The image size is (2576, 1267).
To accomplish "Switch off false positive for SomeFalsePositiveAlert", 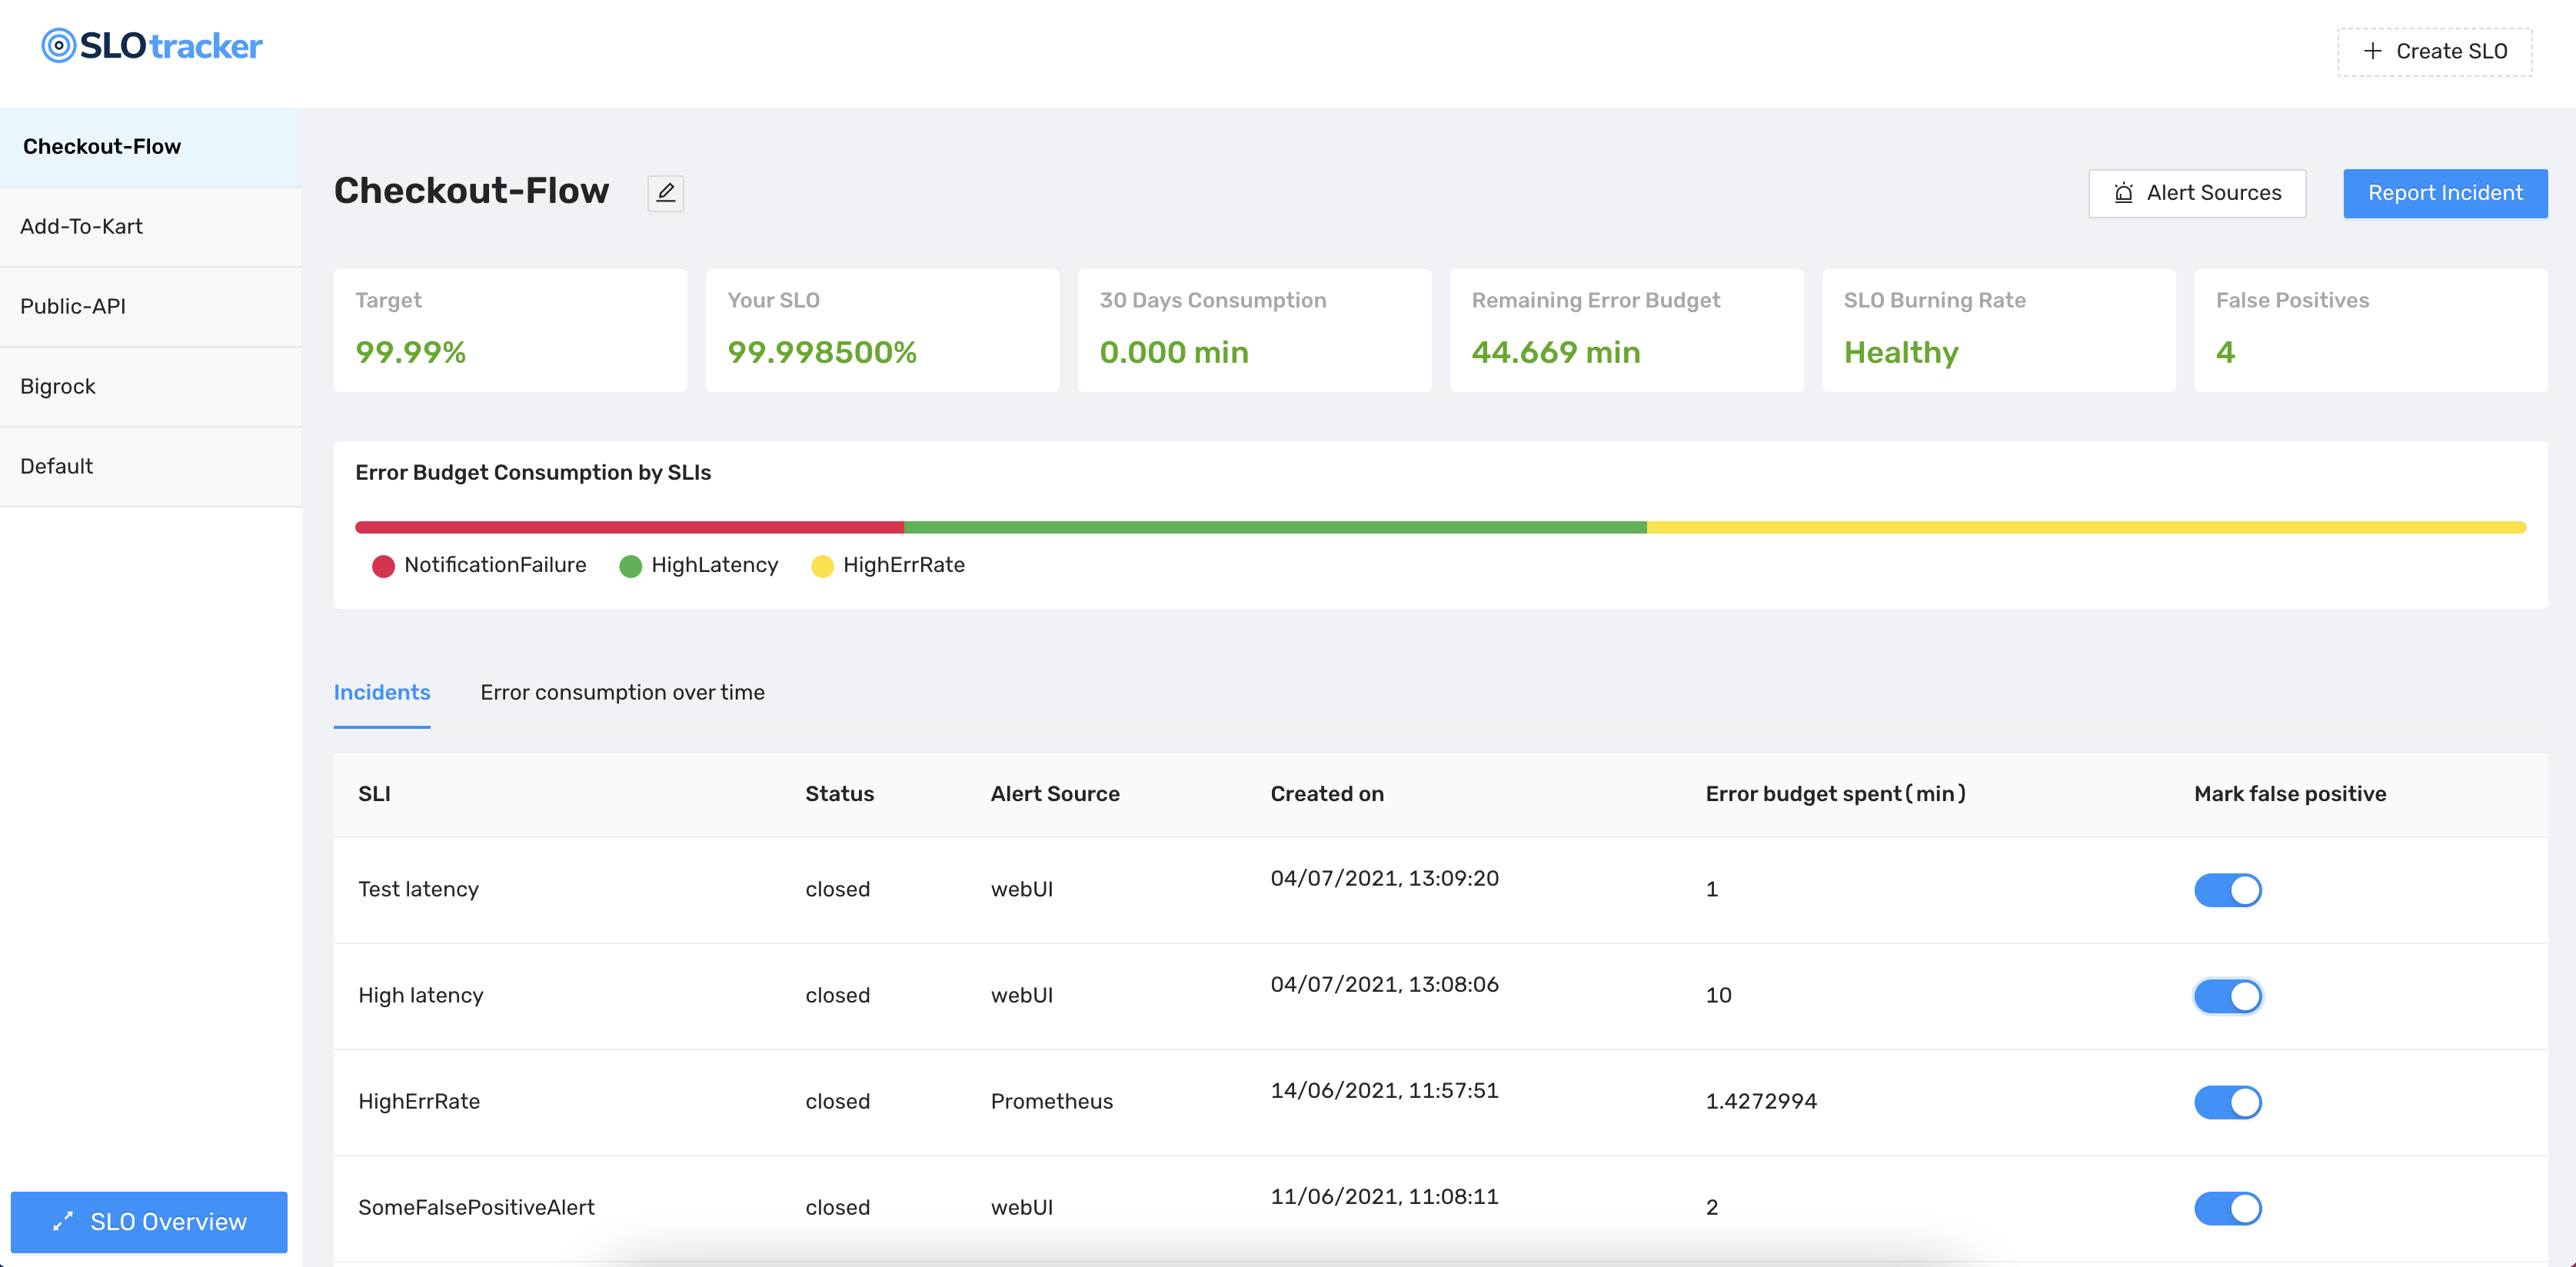I will 2227,1207.
